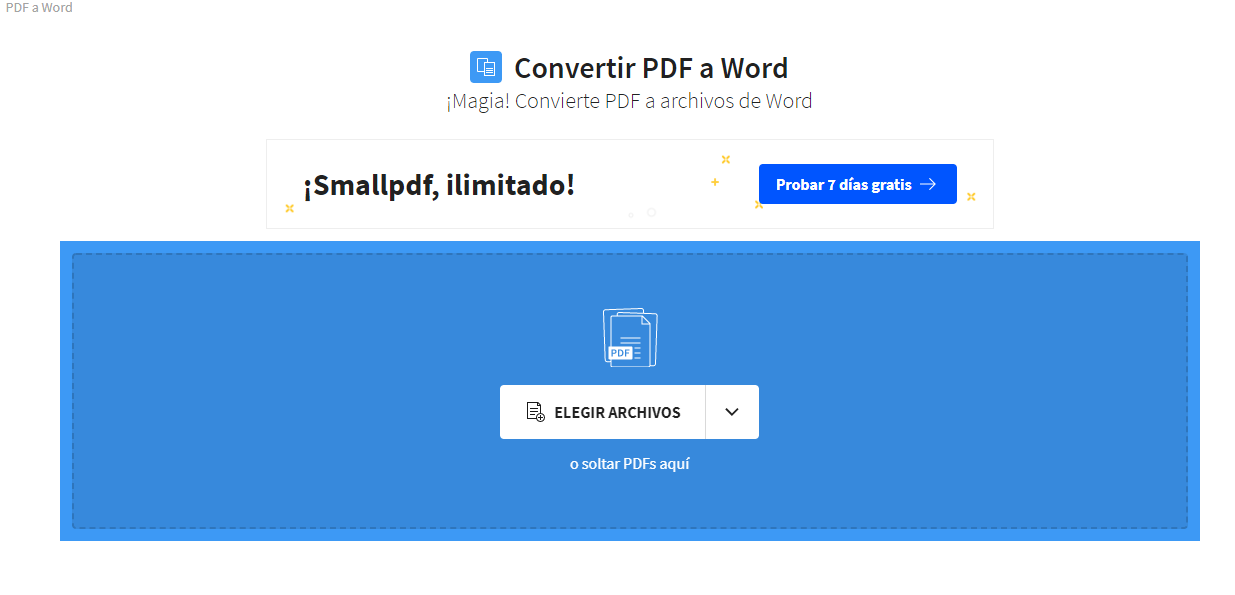Select the Convertir PDF a Word heading
Viewport: 1235px width, 595px height.
coord(651,68)
